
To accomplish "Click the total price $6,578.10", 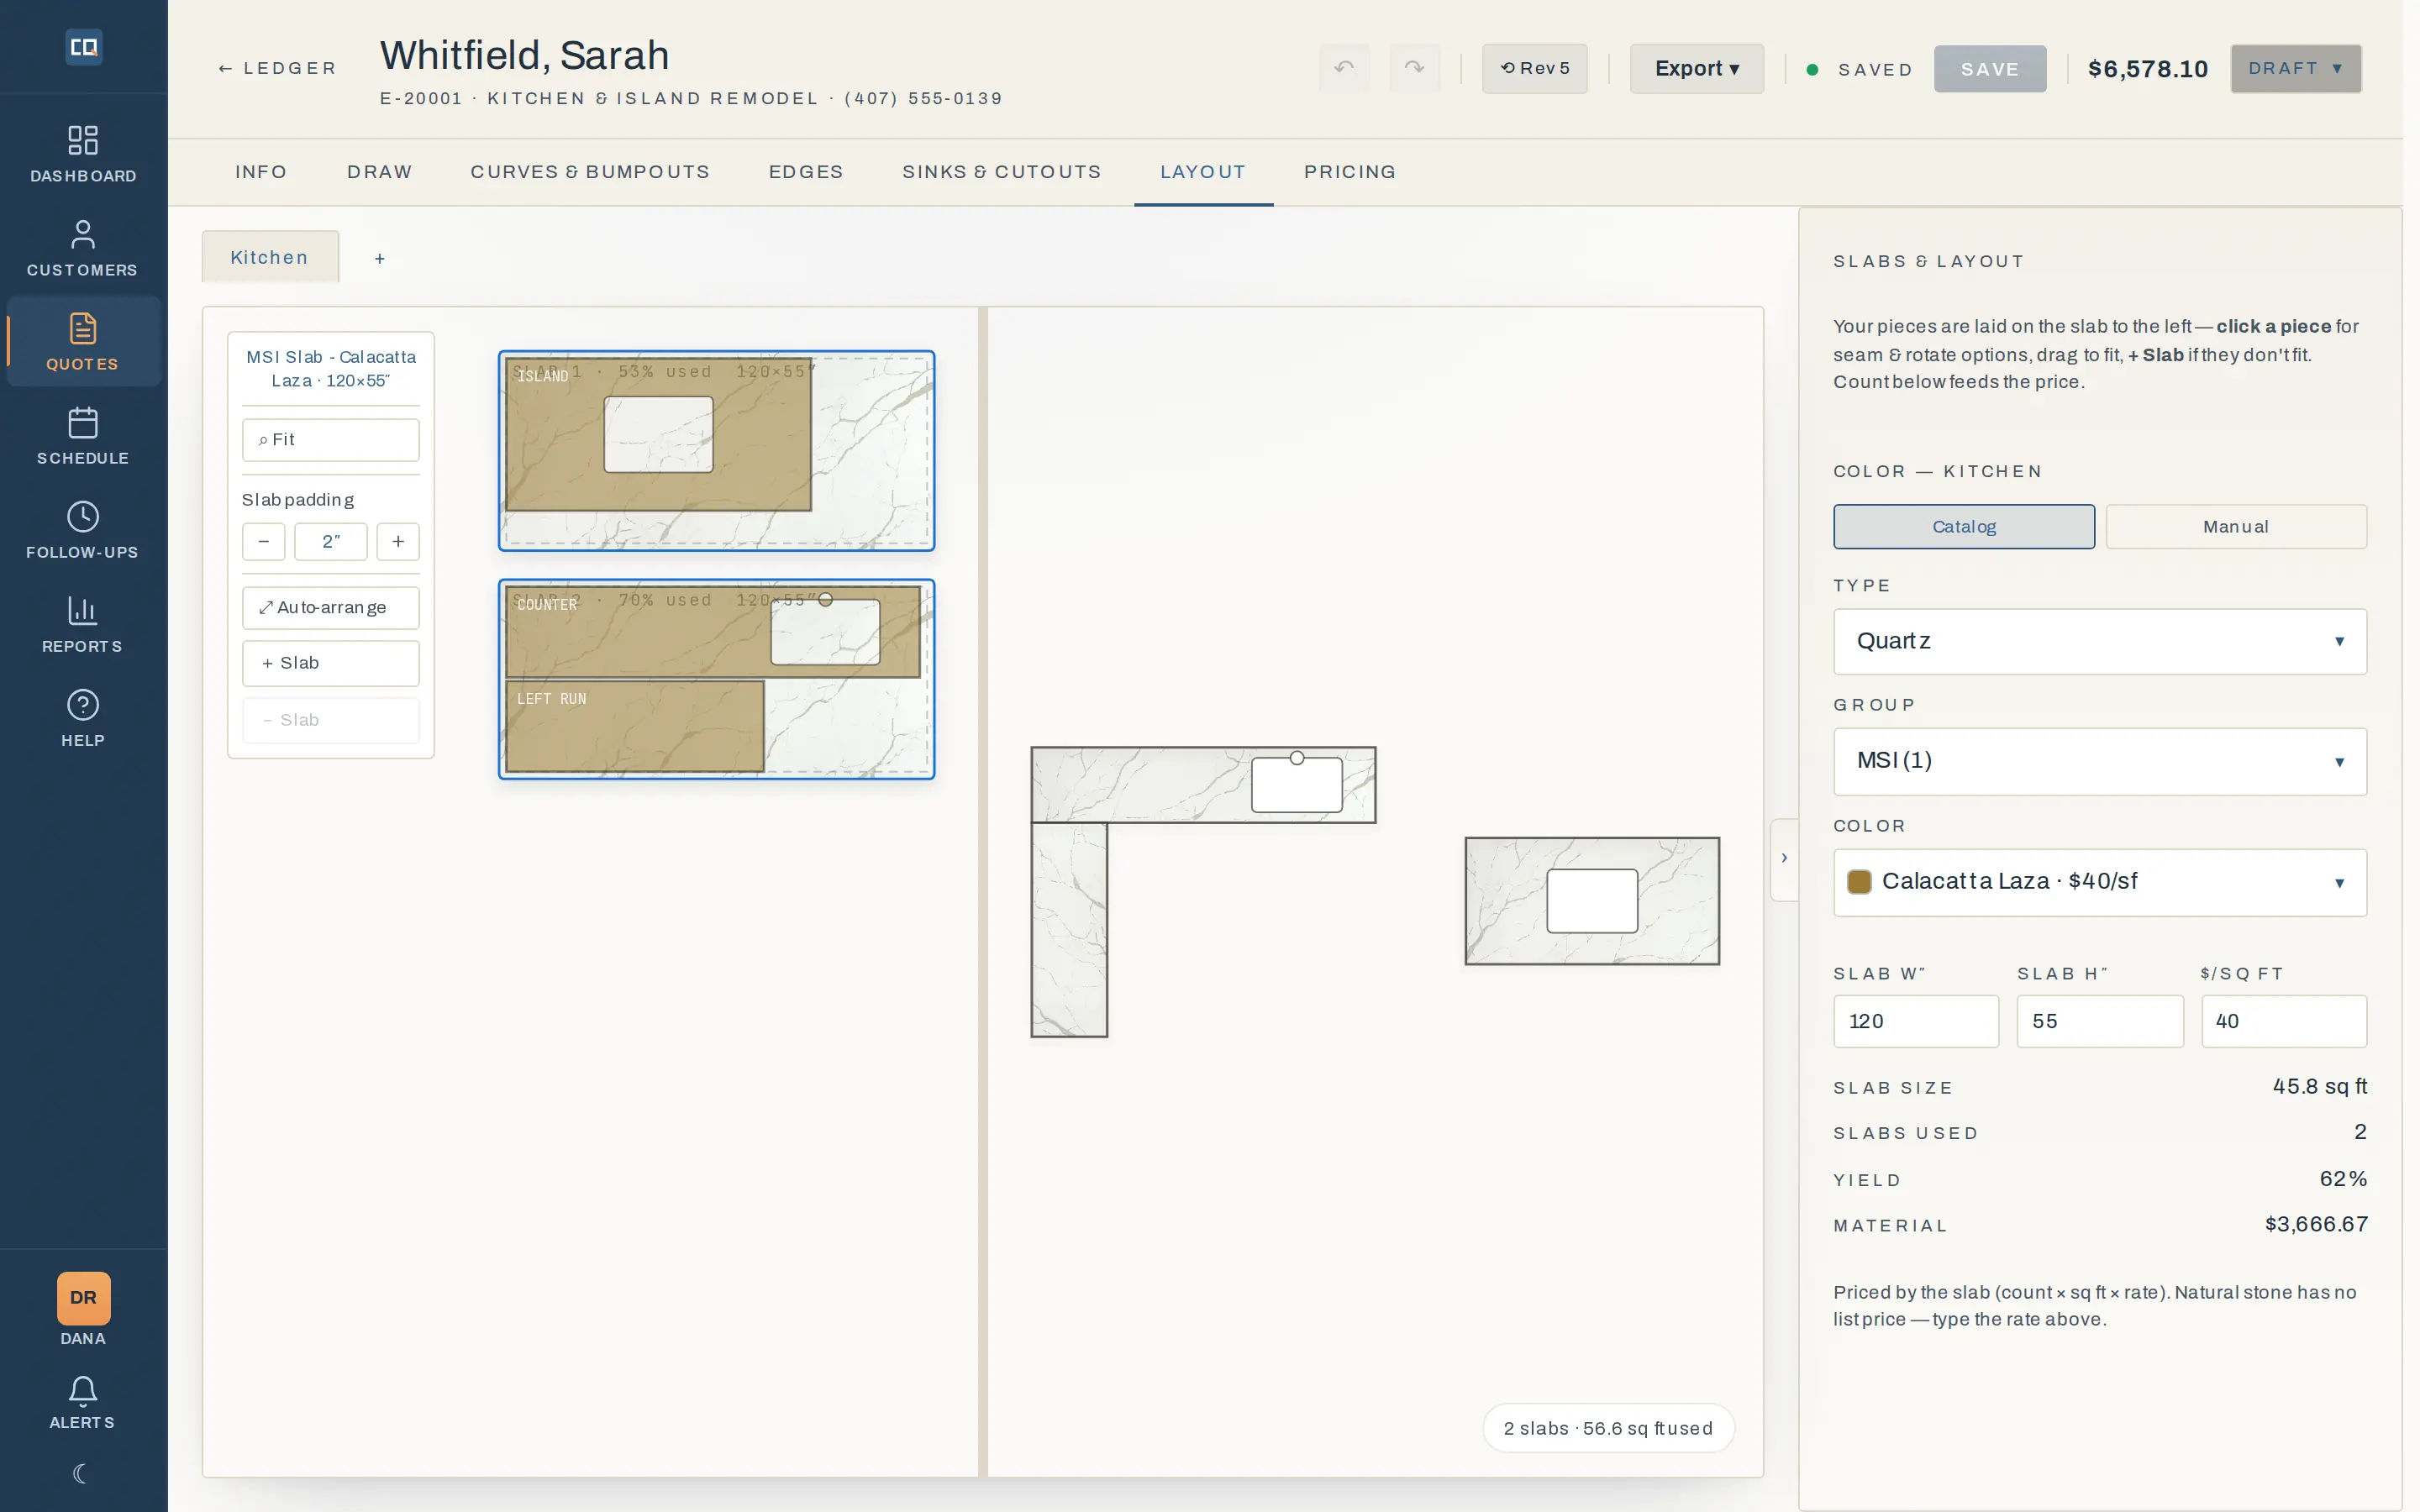I will click(2147, 69).
